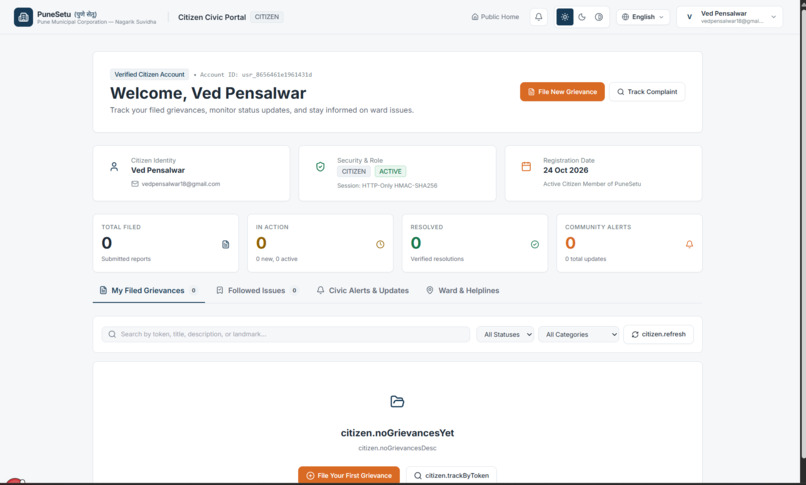Click Track Complaint button
This screenshot has width=806, height=485.
coord(647,92)
